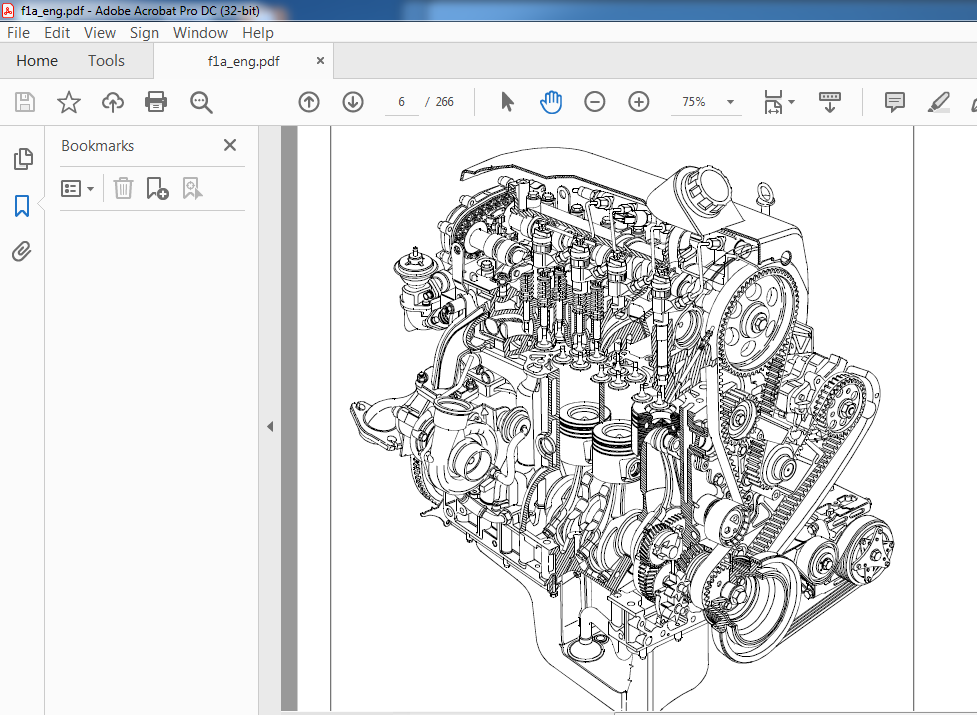
Task: Delete selected bookmark with trash icon
Action: click(123, 188)
